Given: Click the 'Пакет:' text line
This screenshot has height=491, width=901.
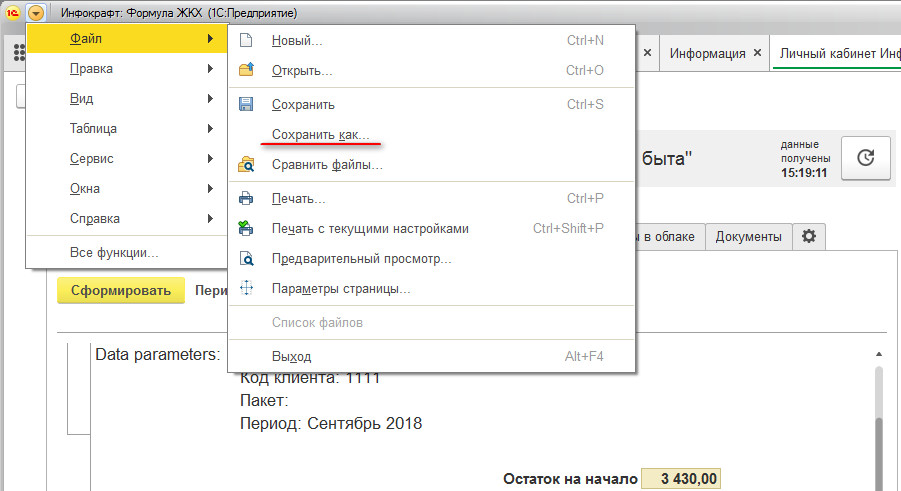Looking at the screenshot, I should click(x=264, y=400).
